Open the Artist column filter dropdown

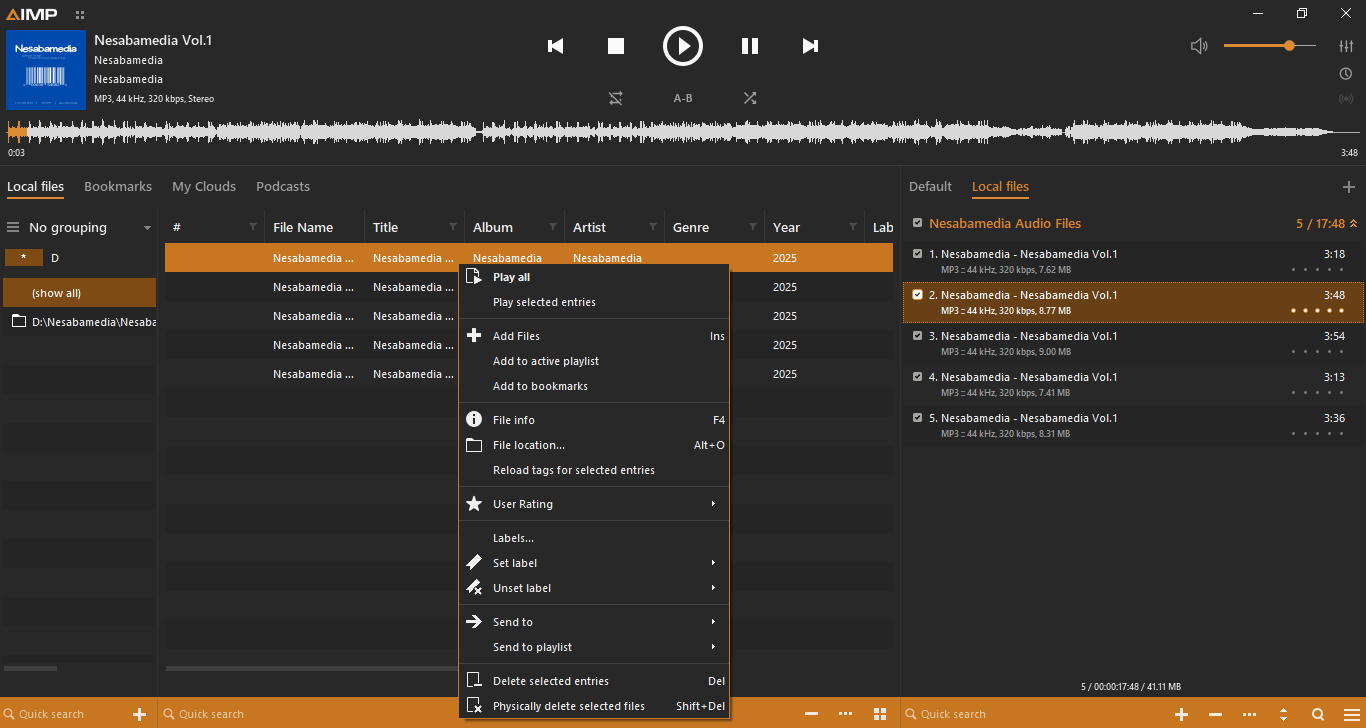tap(653, 227)
